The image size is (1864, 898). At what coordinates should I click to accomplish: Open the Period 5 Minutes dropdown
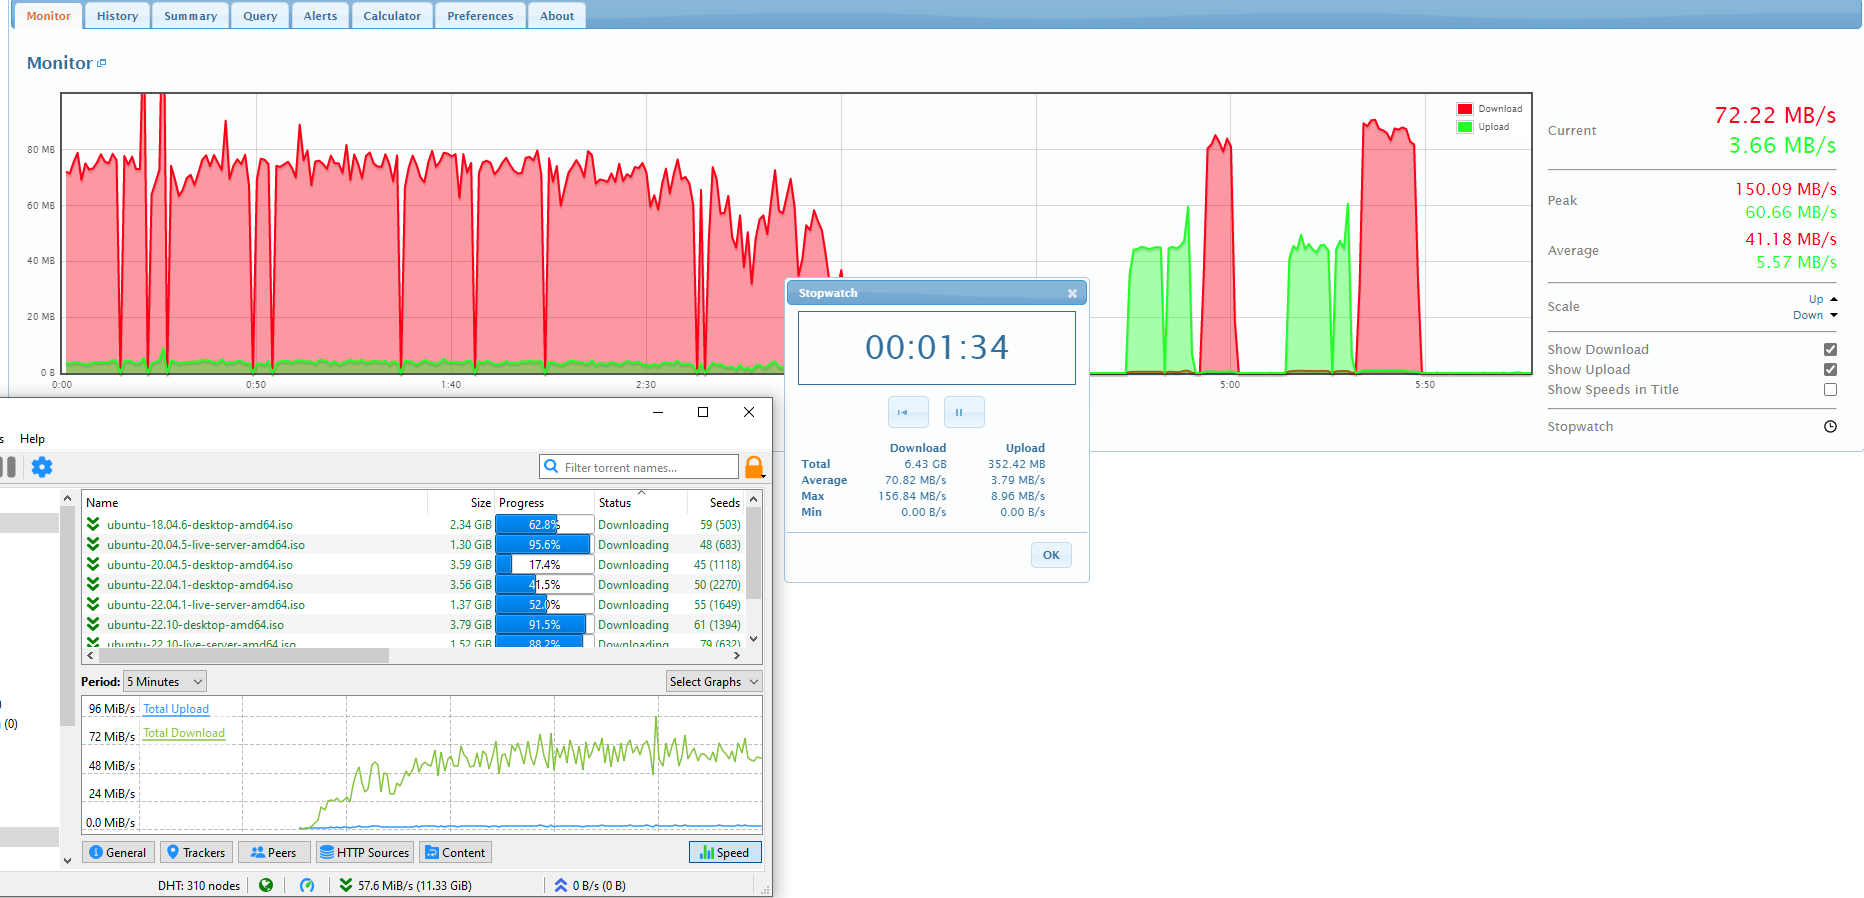165,682
